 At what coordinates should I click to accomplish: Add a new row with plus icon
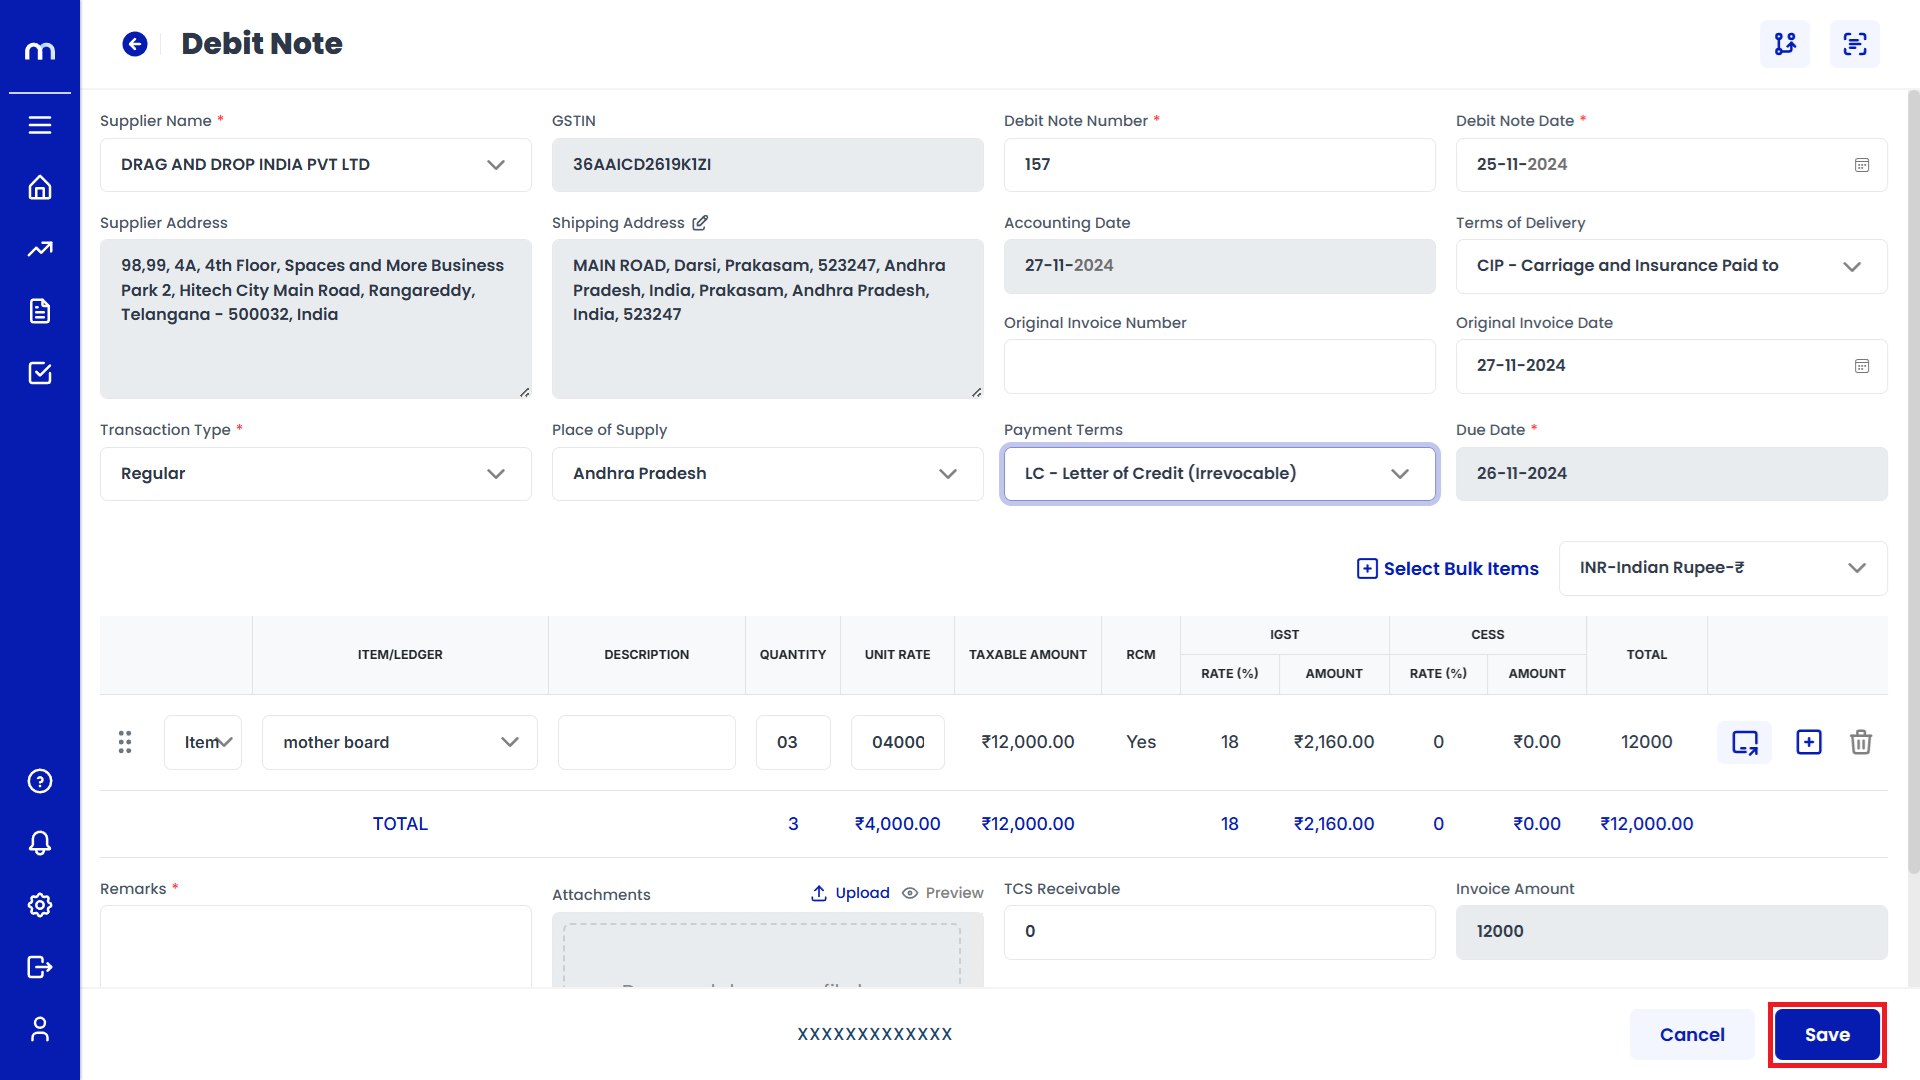click(1808, 742)
